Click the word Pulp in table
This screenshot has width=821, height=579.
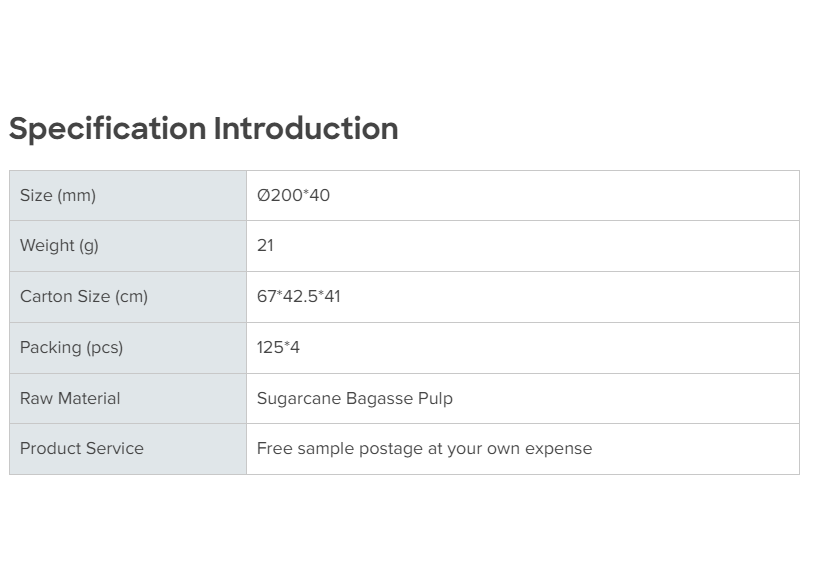click(436, 399)
